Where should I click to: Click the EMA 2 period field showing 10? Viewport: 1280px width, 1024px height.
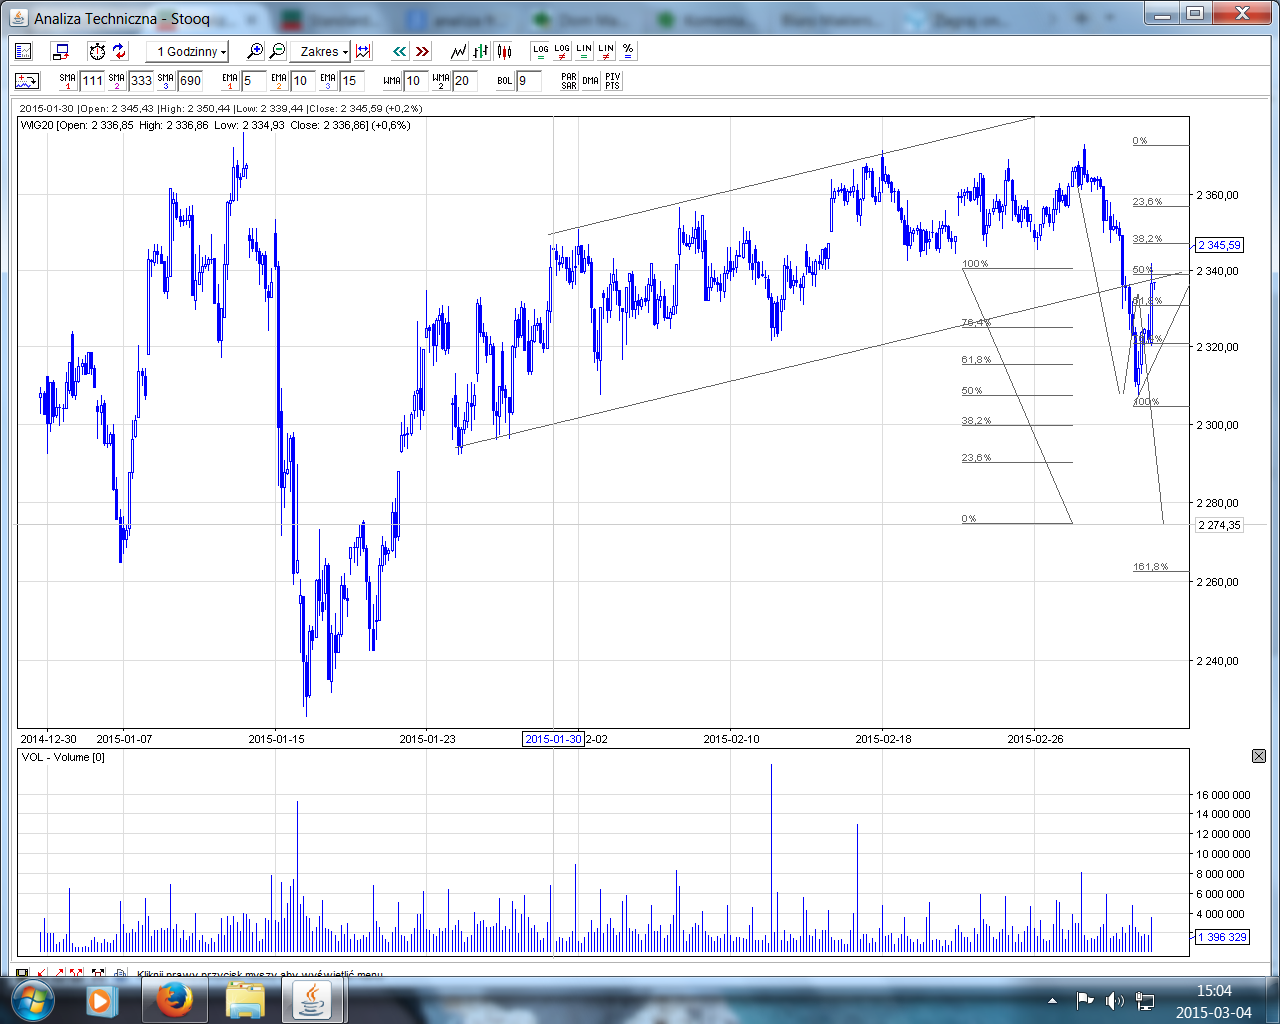point(303,81)
